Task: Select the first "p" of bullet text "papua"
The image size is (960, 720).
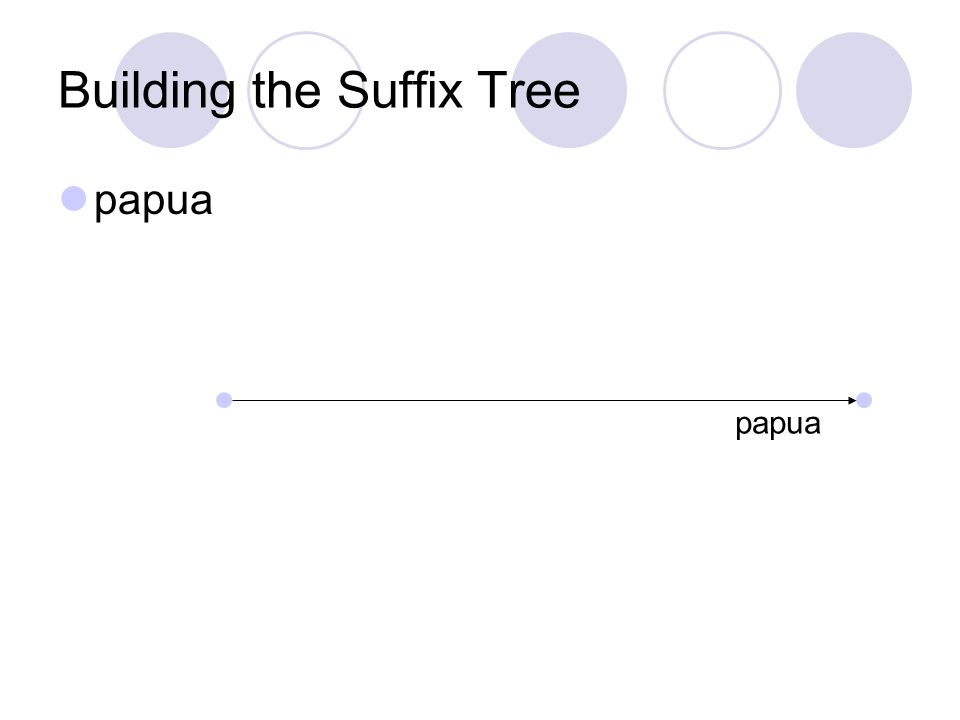Action: click(105, 204)
